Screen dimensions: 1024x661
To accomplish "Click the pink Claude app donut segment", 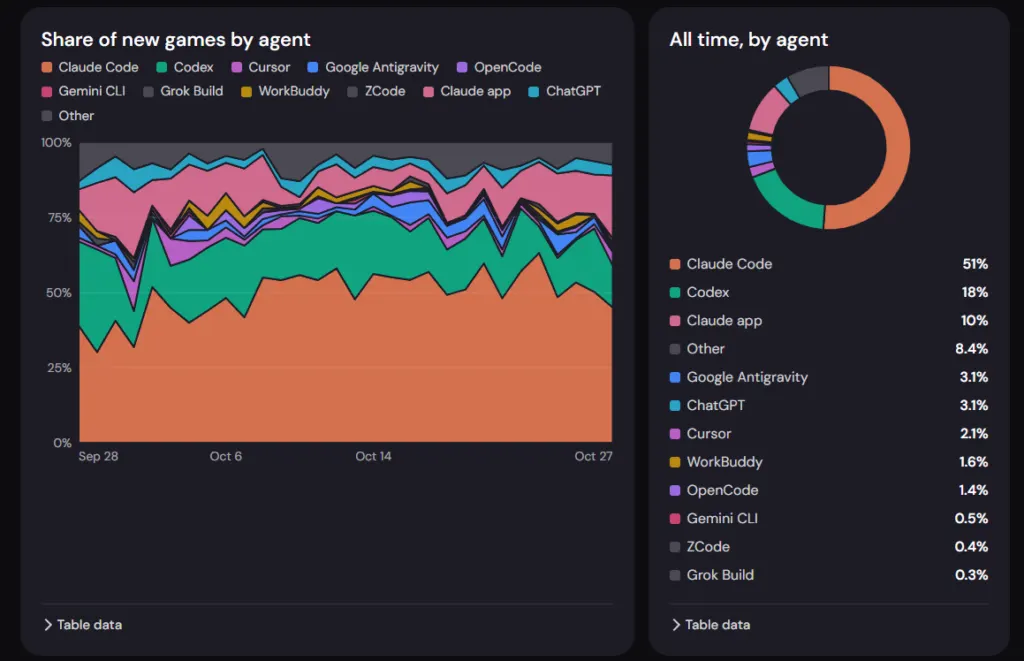I will pyautogui.click(x=767, y=111).
